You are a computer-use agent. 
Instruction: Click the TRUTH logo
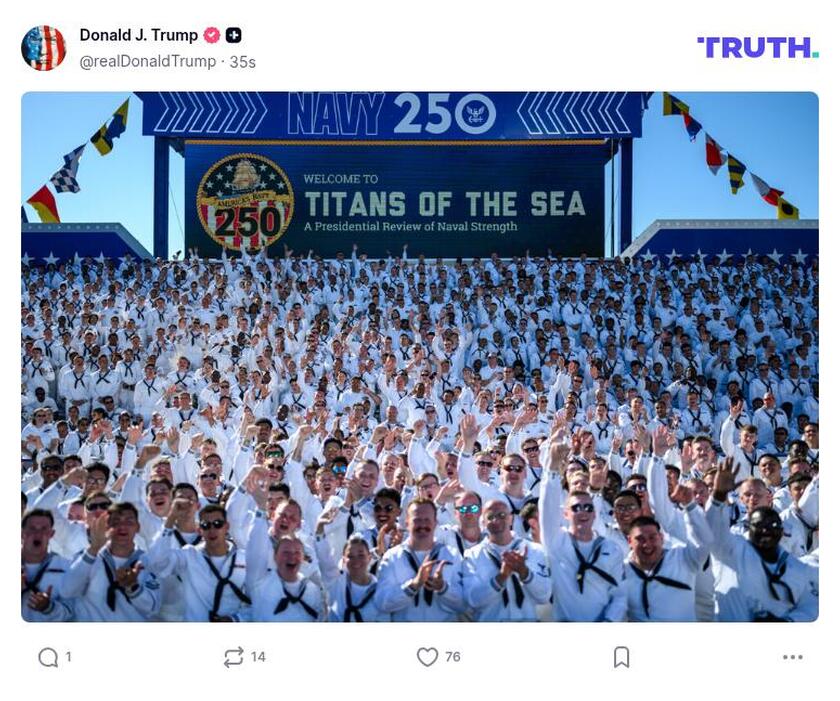(x=758, y=48)
